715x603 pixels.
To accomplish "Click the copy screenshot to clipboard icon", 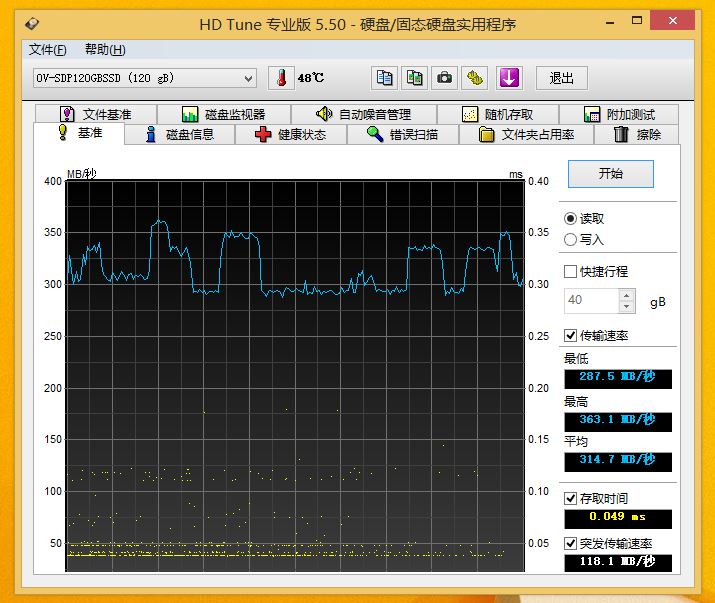I will 414,78.
